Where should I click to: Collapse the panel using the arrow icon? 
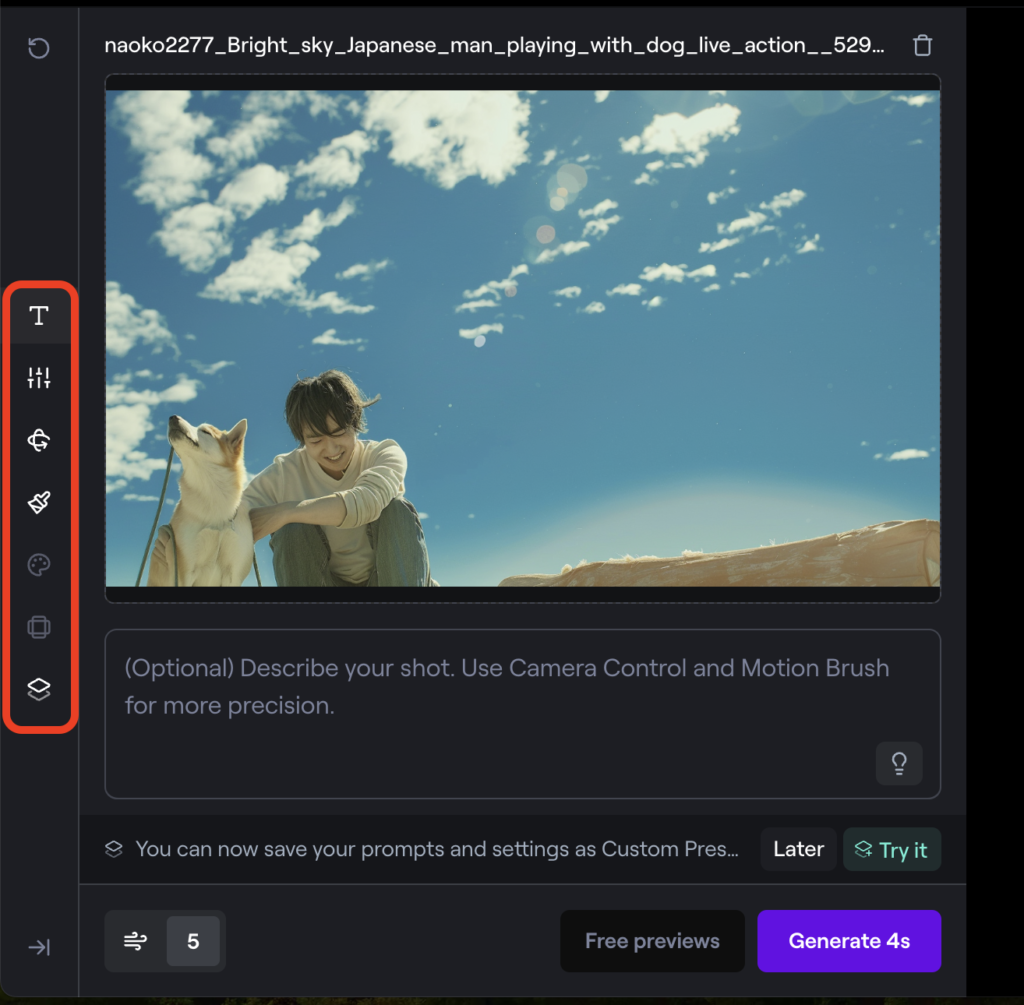(x=39, y=947)
